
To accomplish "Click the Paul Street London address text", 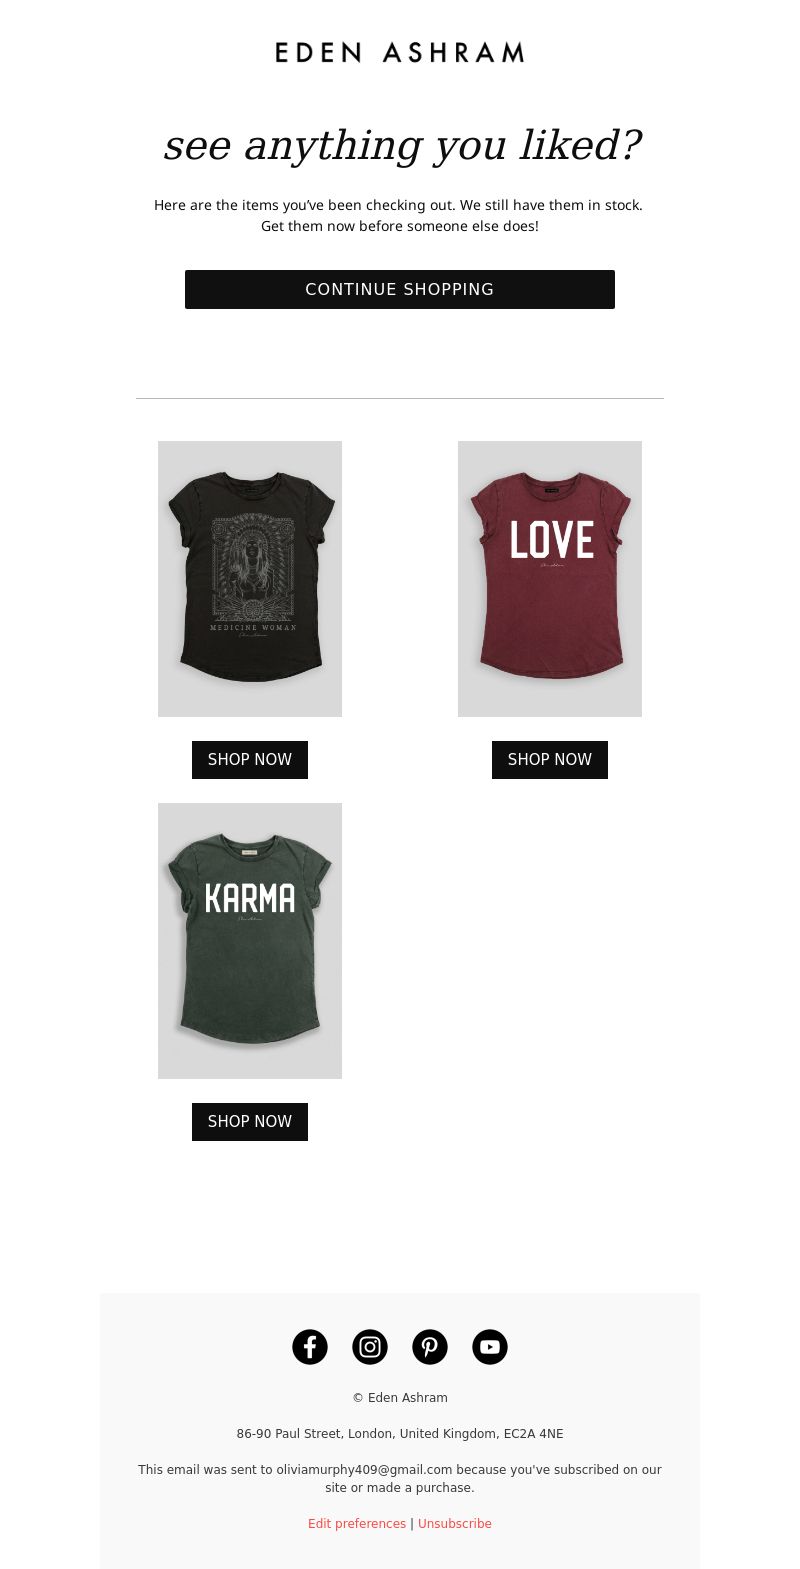I will pyautogui.click(x=400, y=1434).
